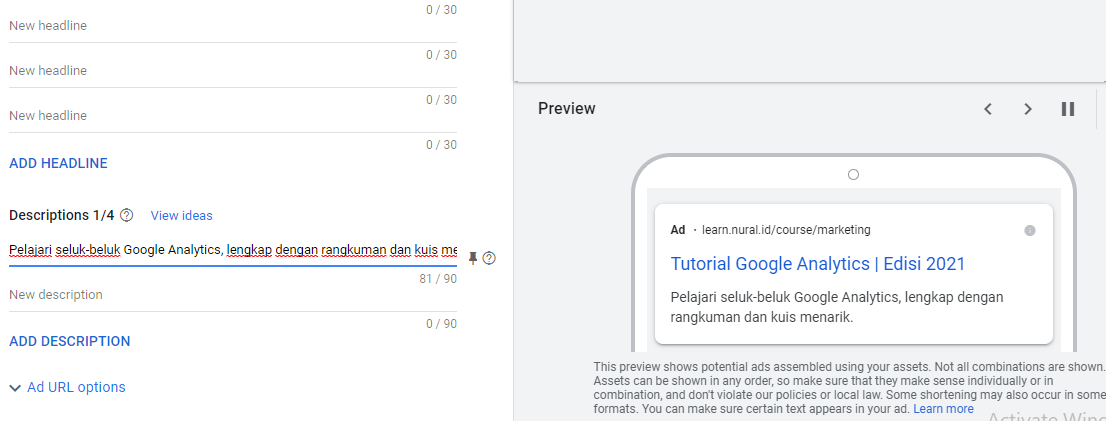Open the Learn more link
The height and width of the screenshot is (421, 1106).
(x=943, y=409)
